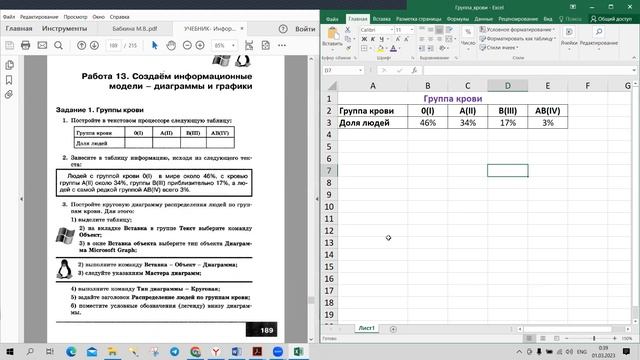Open the Excel font size dropdown

[412, 30]
